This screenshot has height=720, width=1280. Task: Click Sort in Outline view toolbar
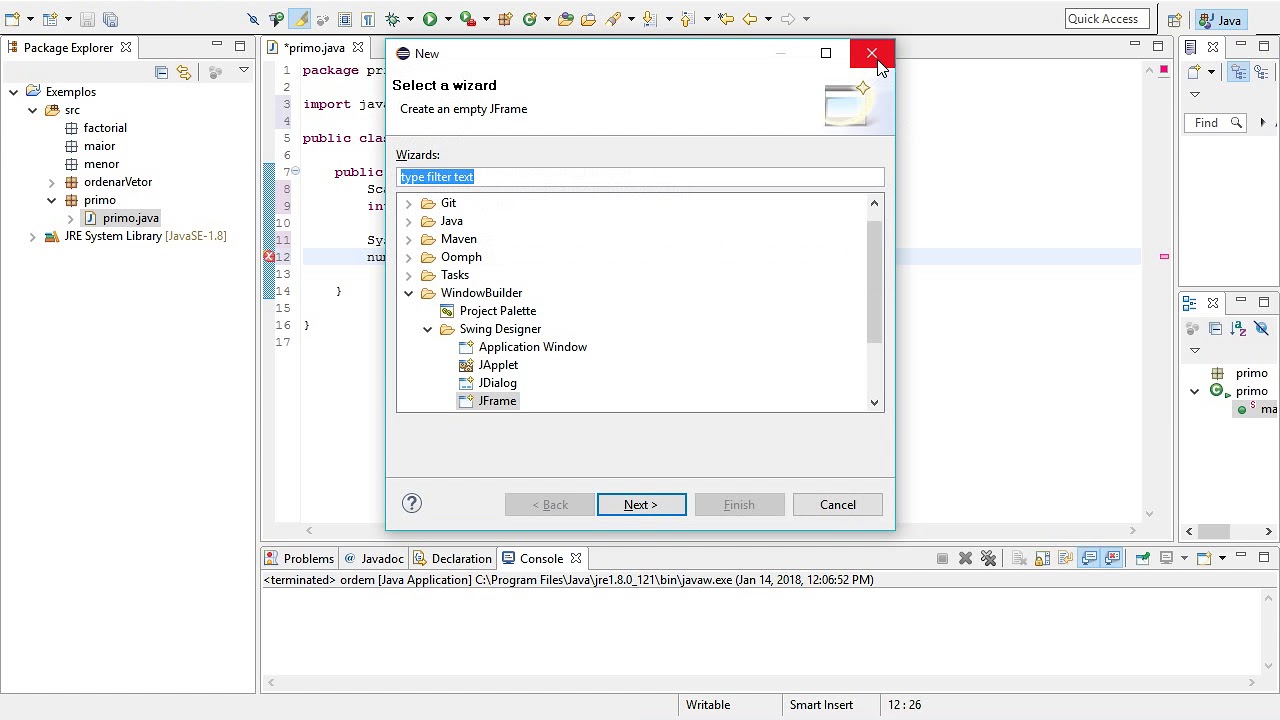click(1239, 329)
